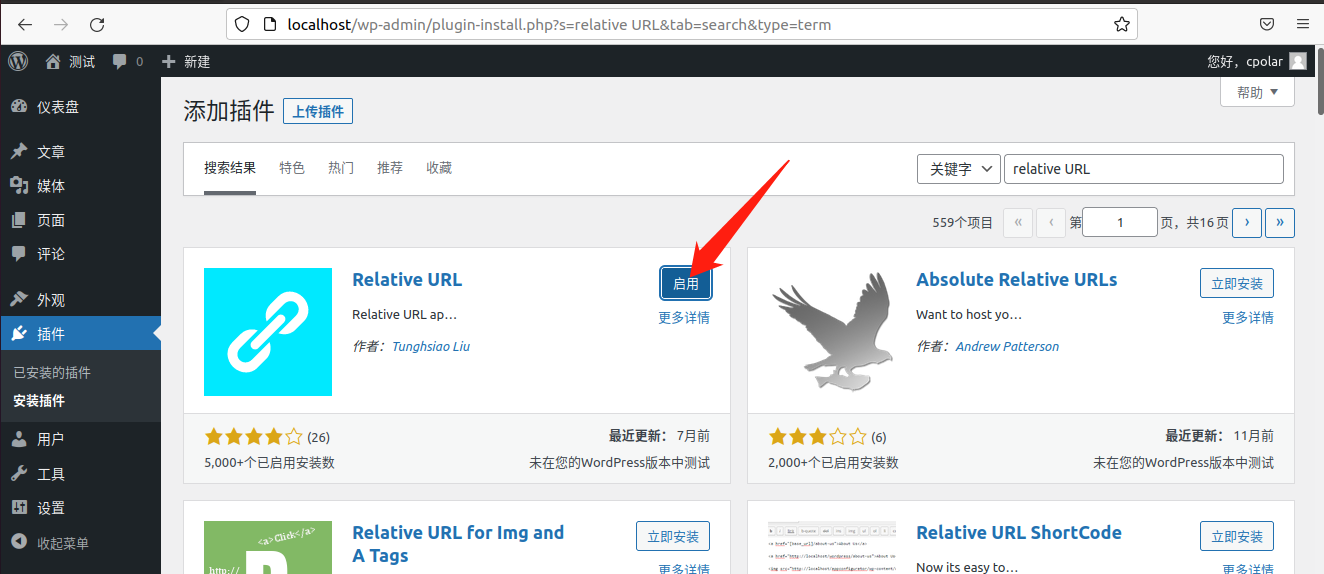The image size is (1324, 574).
Task: Reload the page with refresh icon
Action: tap(97, 24)
